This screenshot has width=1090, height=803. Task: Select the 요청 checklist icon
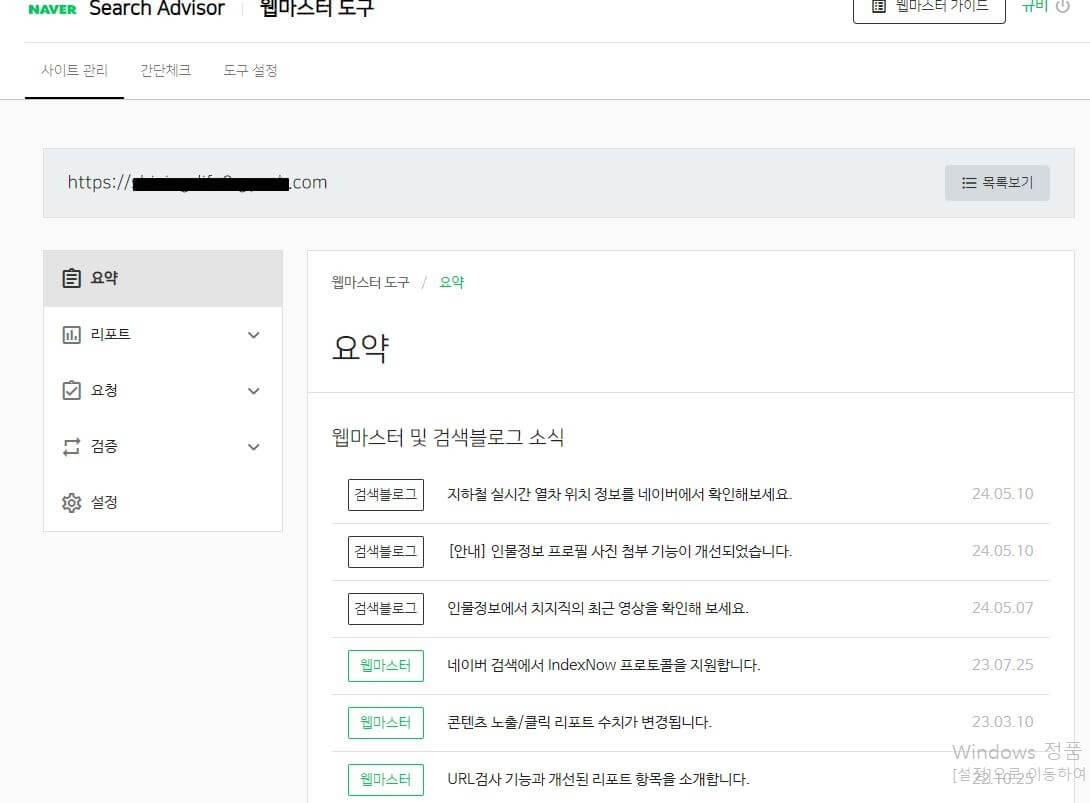pyautogui.click(x=70, y=390)
